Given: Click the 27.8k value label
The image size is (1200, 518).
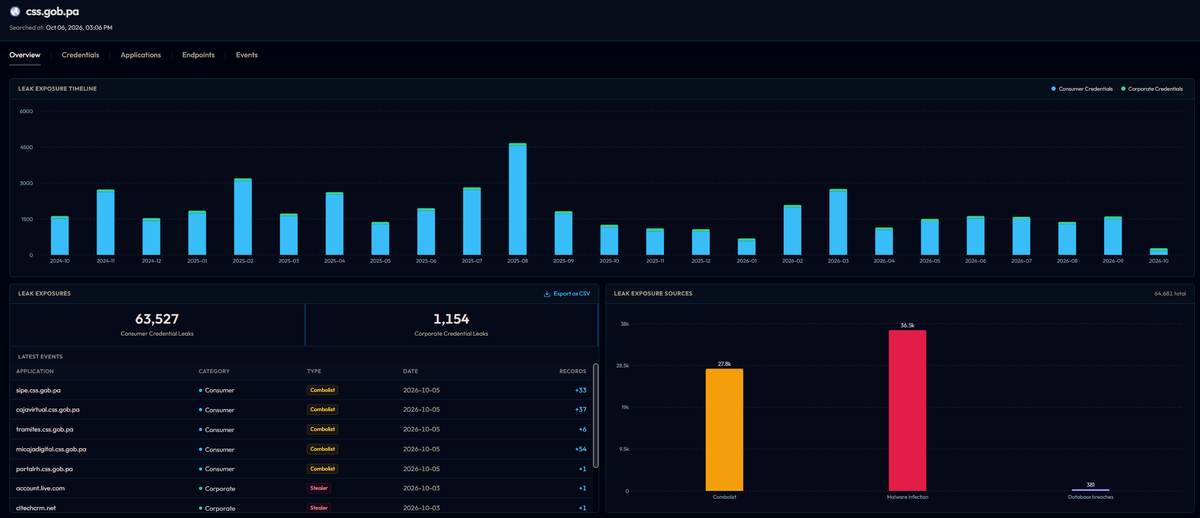Looking at the screenshot, I should [x=724, y=364].
